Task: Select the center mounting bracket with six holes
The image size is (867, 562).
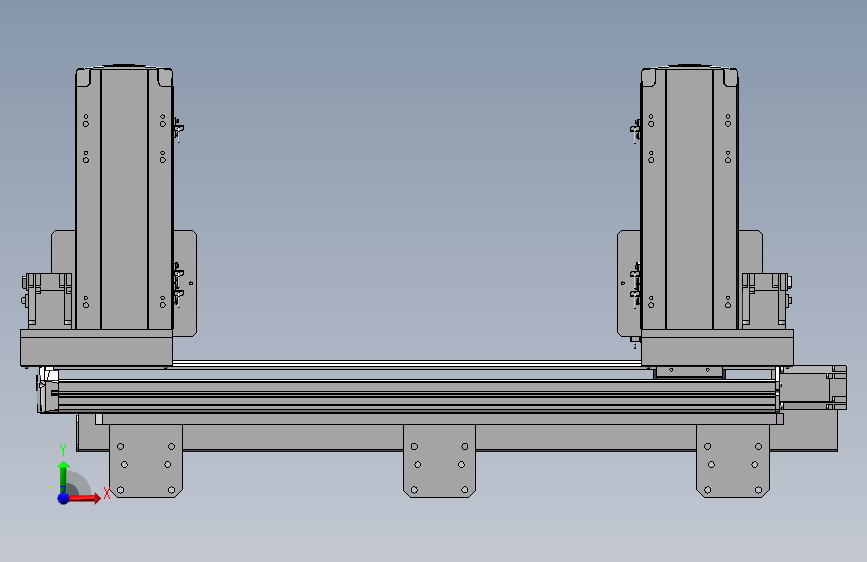Action: tap(440, 461)
